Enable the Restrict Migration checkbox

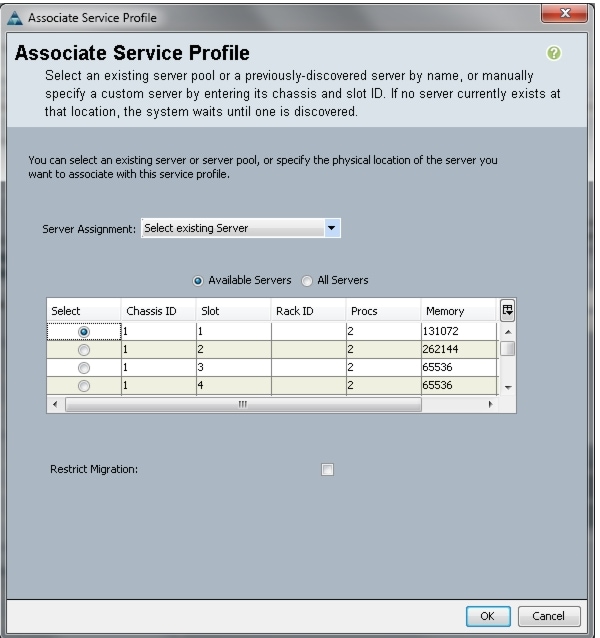pyautogui.click(x=327, y=469)
